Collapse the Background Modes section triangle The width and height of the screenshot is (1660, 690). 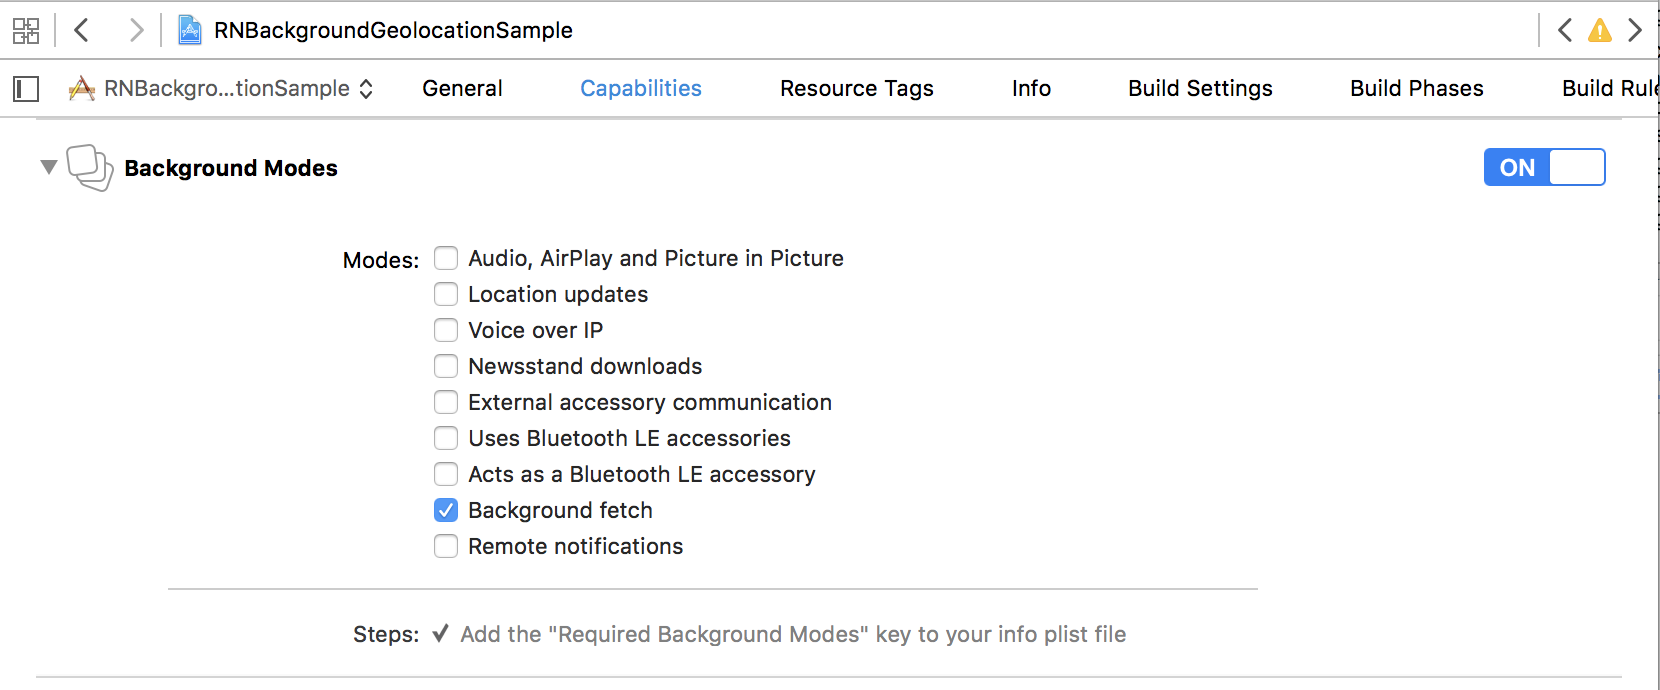48,167
